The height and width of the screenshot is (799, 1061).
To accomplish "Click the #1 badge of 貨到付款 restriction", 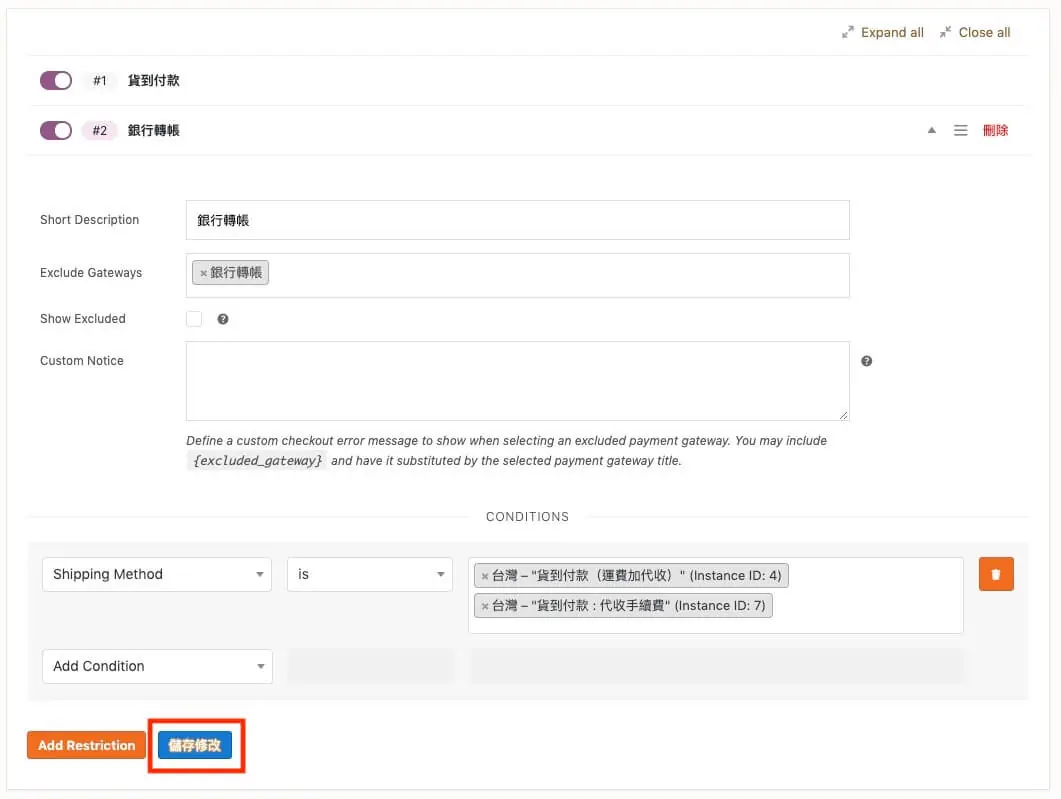I will pyautogui.click(x=99, y=81).
